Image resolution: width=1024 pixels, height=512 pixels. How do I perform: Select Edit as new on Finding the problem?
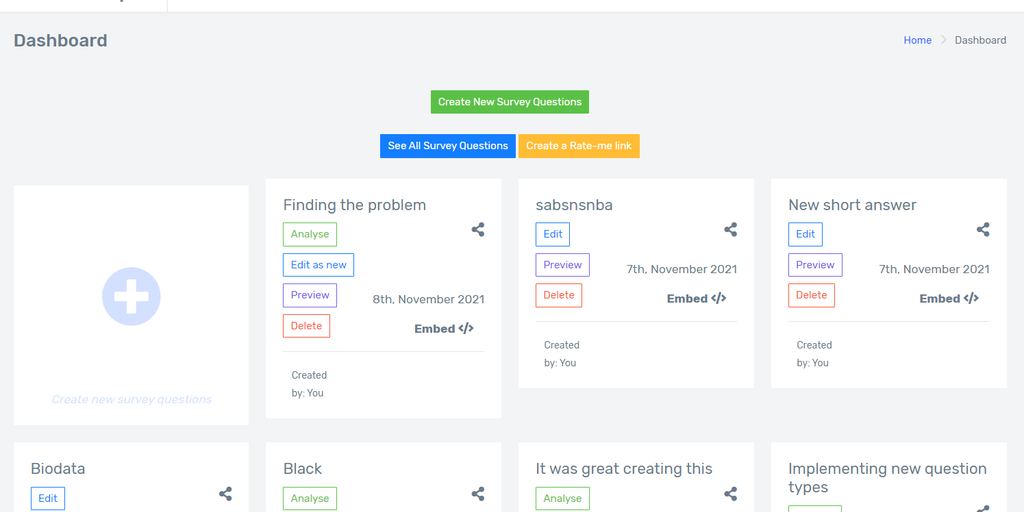pos(318,265)
